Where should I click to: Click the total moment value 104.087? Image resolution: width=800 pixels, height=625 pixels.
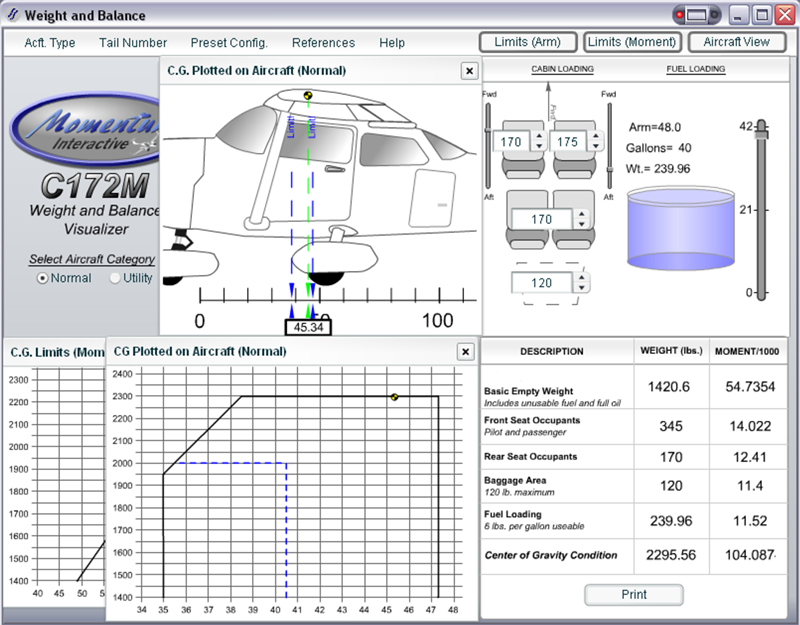(x=749, y=555)
